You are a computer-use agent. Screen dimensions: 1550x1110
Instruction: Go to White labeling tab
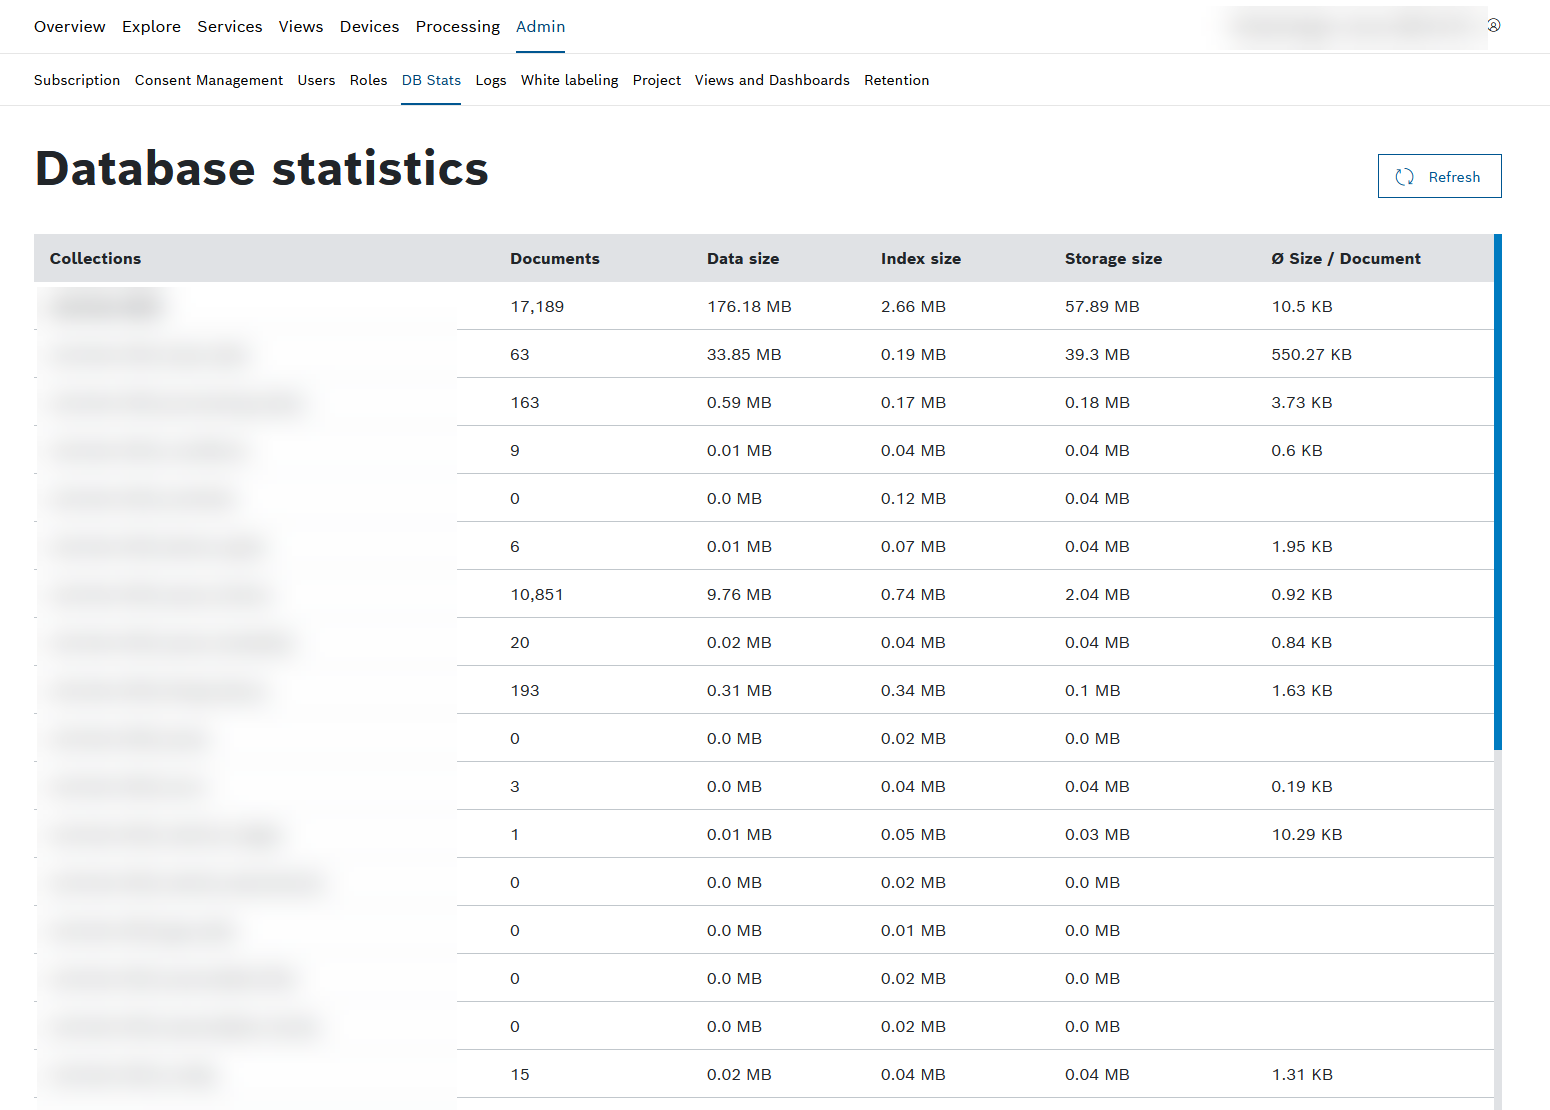pyautogui.click(x=569, y=80)
